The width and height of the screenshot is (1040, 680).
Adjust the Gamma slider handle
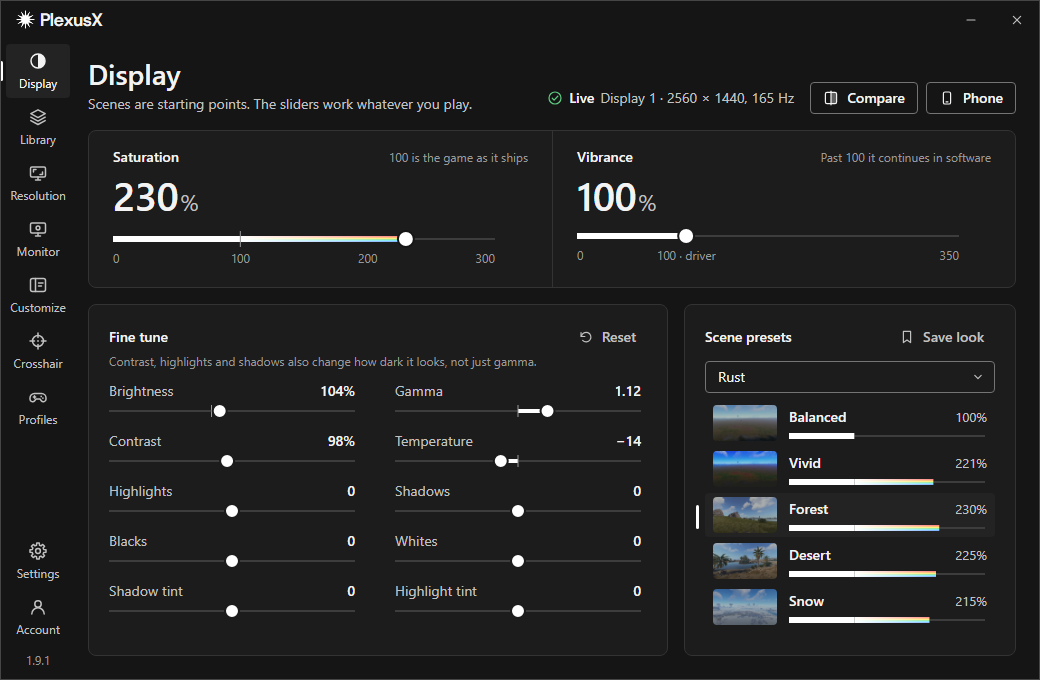click(x=547, y=411)
